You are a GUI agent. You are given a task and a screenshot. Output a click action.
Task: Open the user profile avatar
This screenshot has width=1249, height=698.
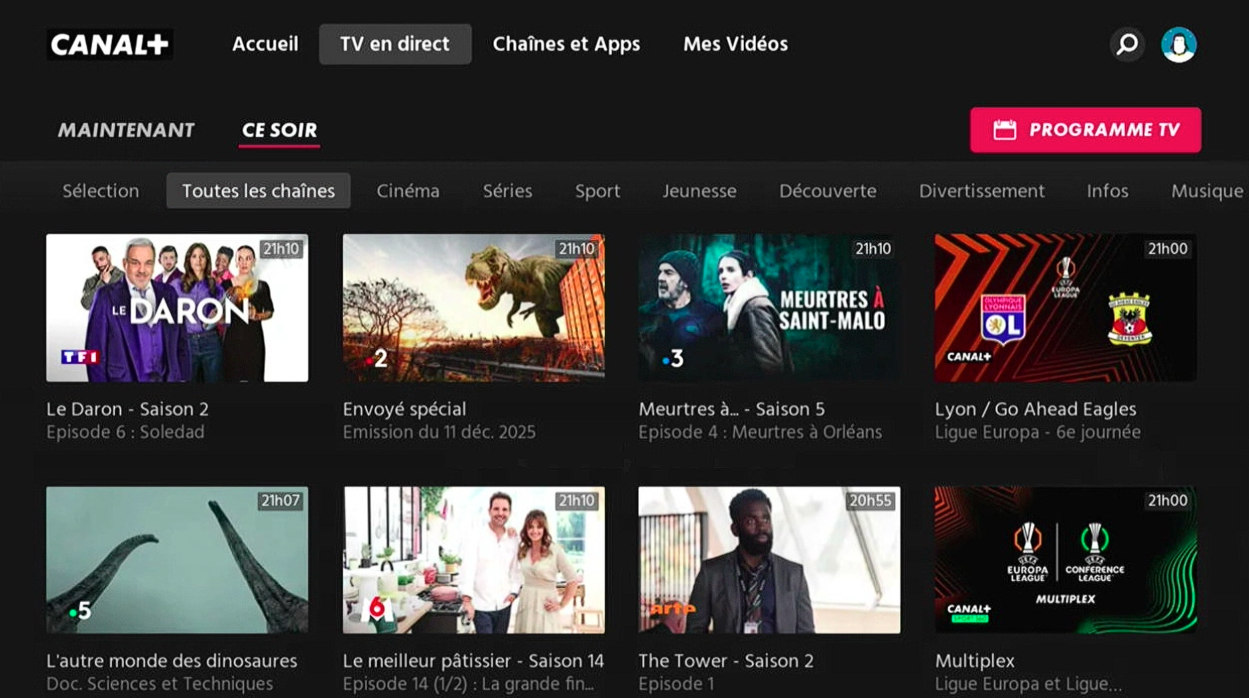pyautogui.click(x=1179, y=45)
